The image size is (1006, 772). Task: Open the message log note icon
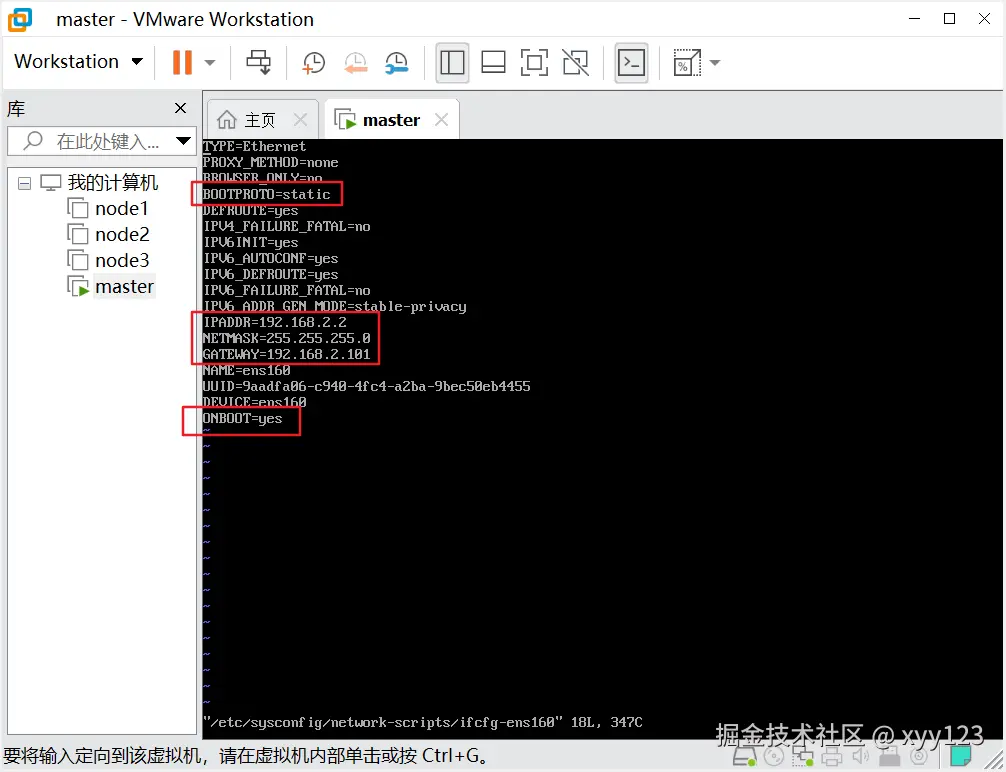point(960,757)
